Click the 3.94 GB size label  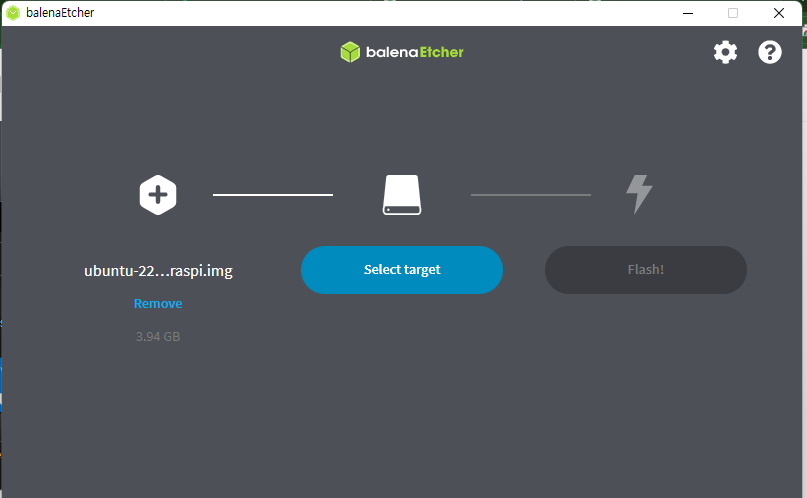[x=158, y=336]
